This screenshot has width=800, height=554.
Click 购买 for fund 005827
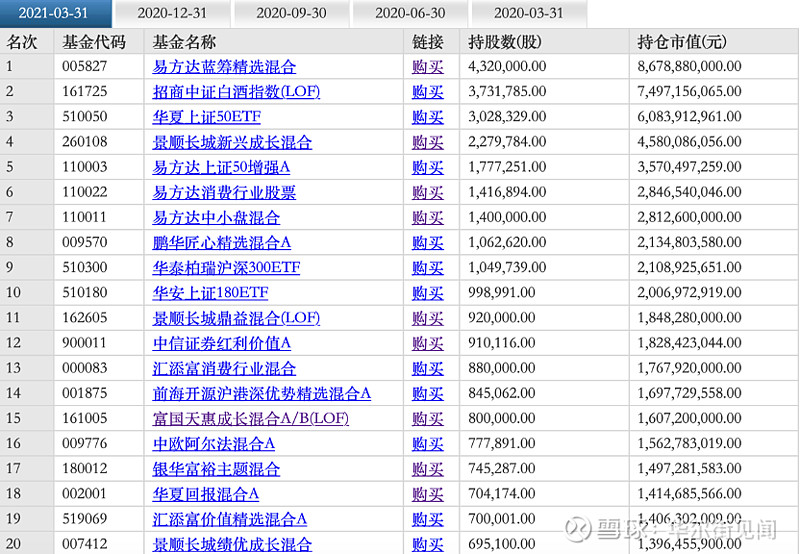[x=428, y=66]
